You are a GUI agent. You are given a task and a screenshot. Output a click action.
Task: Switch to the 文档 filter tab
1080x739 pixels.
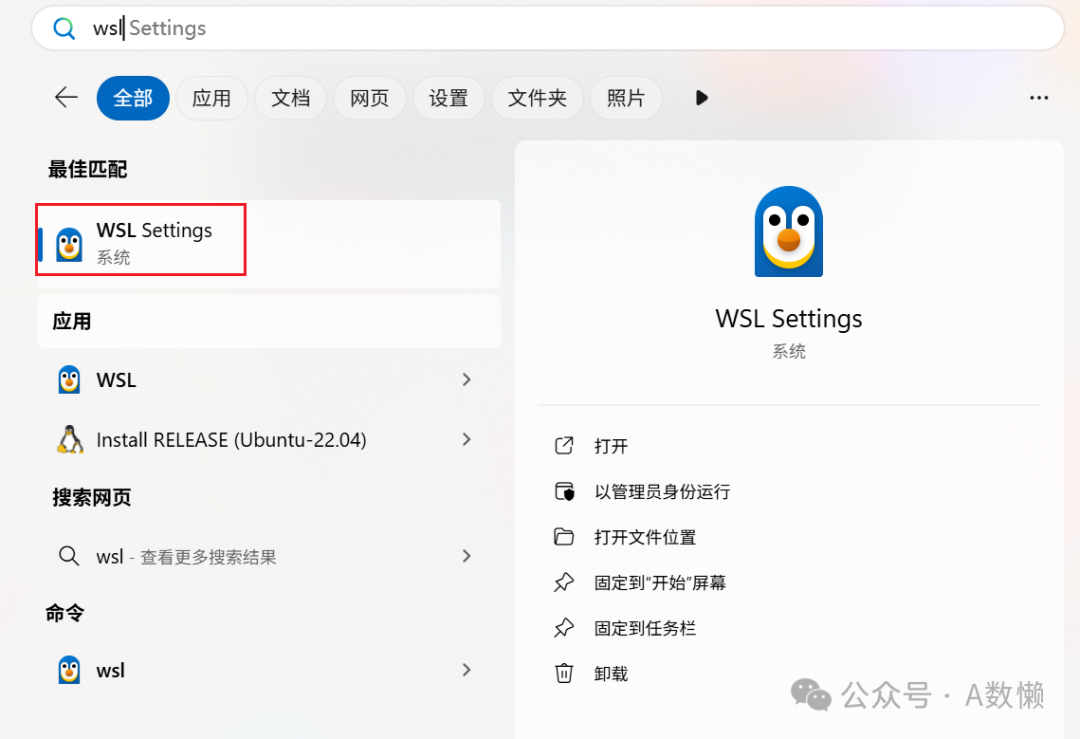pyautogui.click(x=290, y=97)
